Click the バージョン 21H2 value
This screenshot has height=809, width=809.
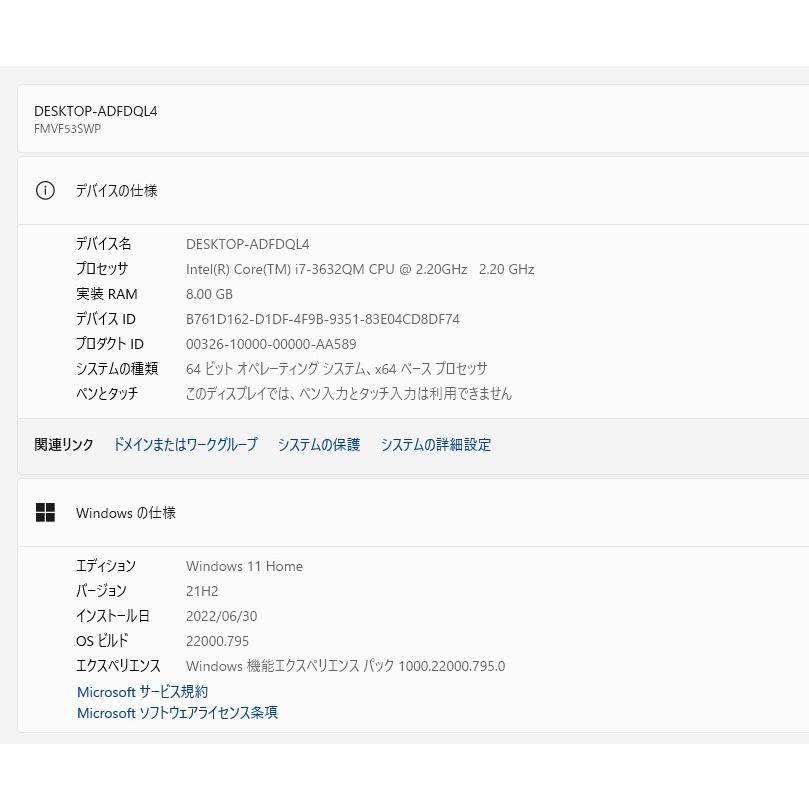pyautogui.click(x=202, y=591)
